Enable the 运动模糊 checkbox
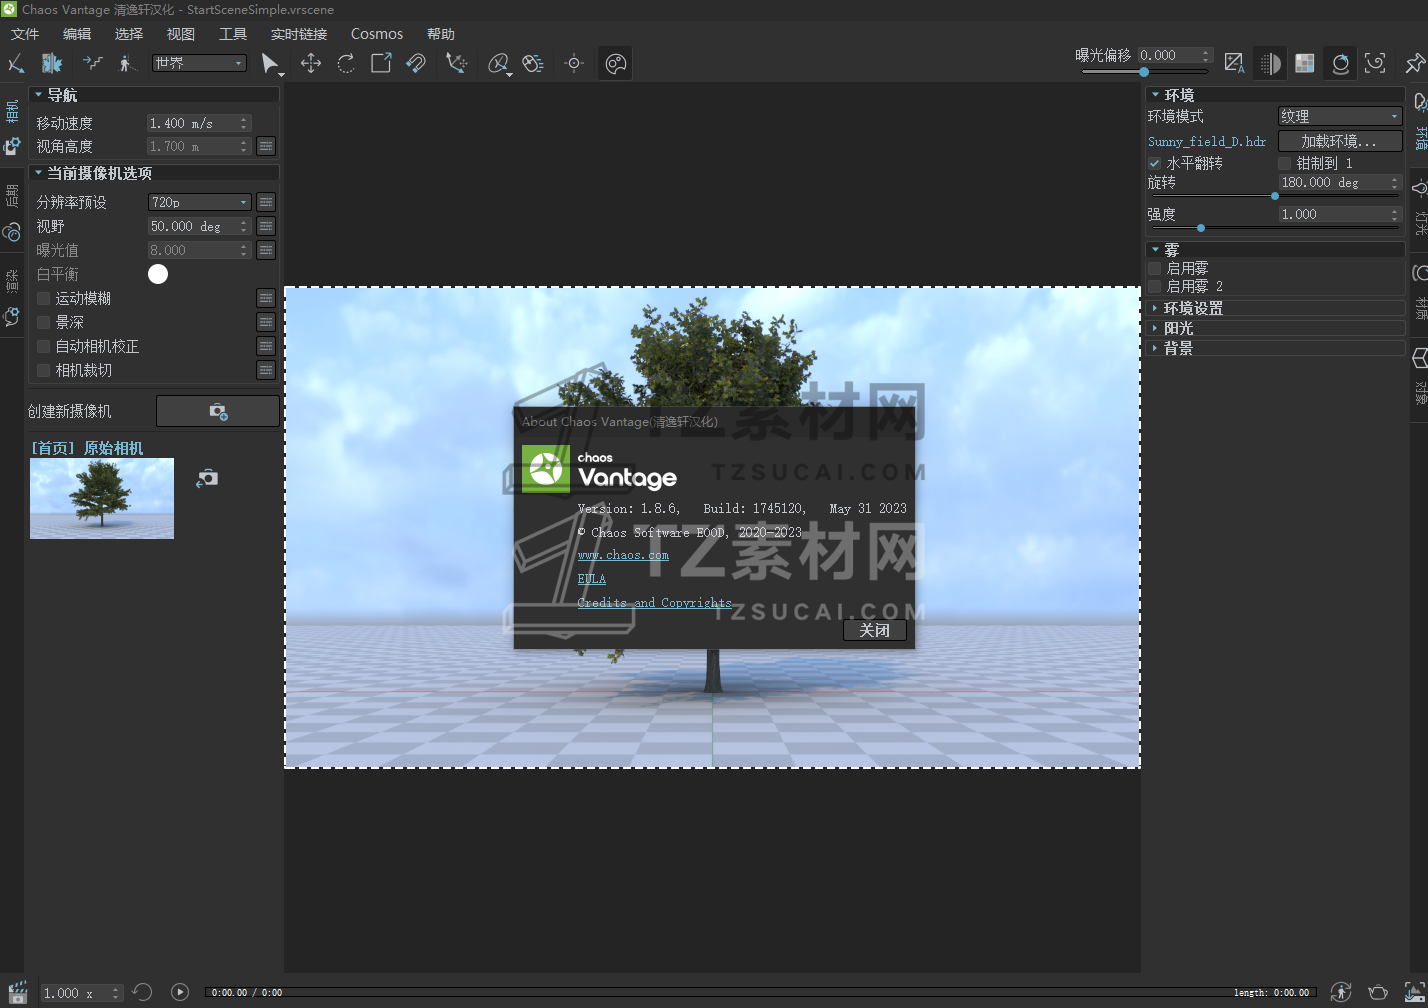The height and width of the screenshot is (1008, 1428). pos(44,298)
